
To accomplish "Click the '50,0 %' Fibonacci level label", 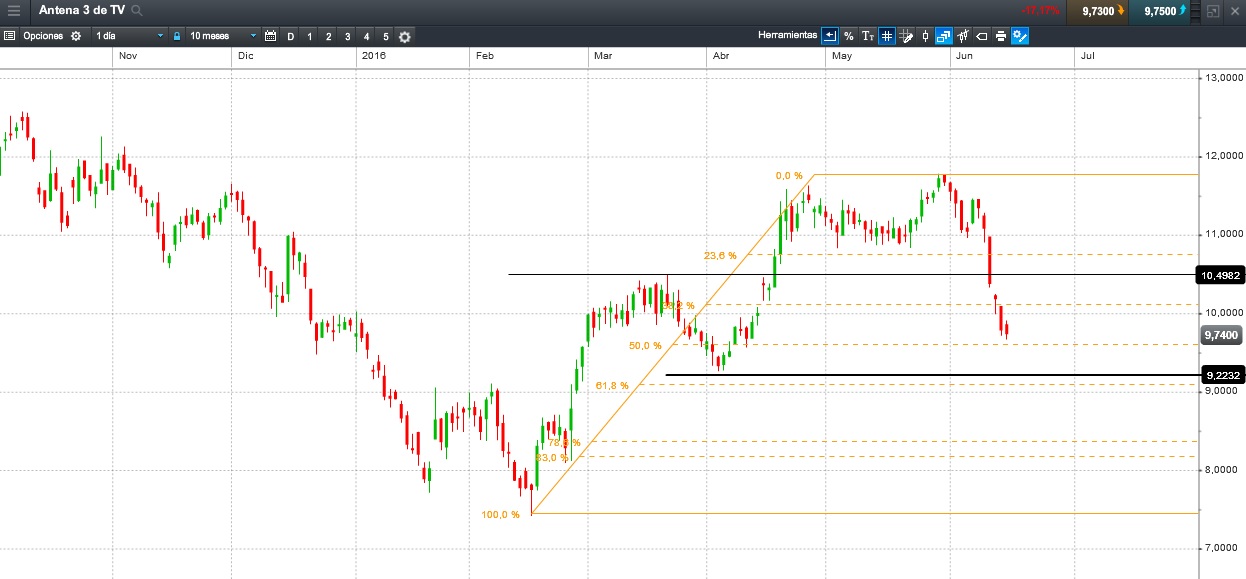I will point(645,346).
